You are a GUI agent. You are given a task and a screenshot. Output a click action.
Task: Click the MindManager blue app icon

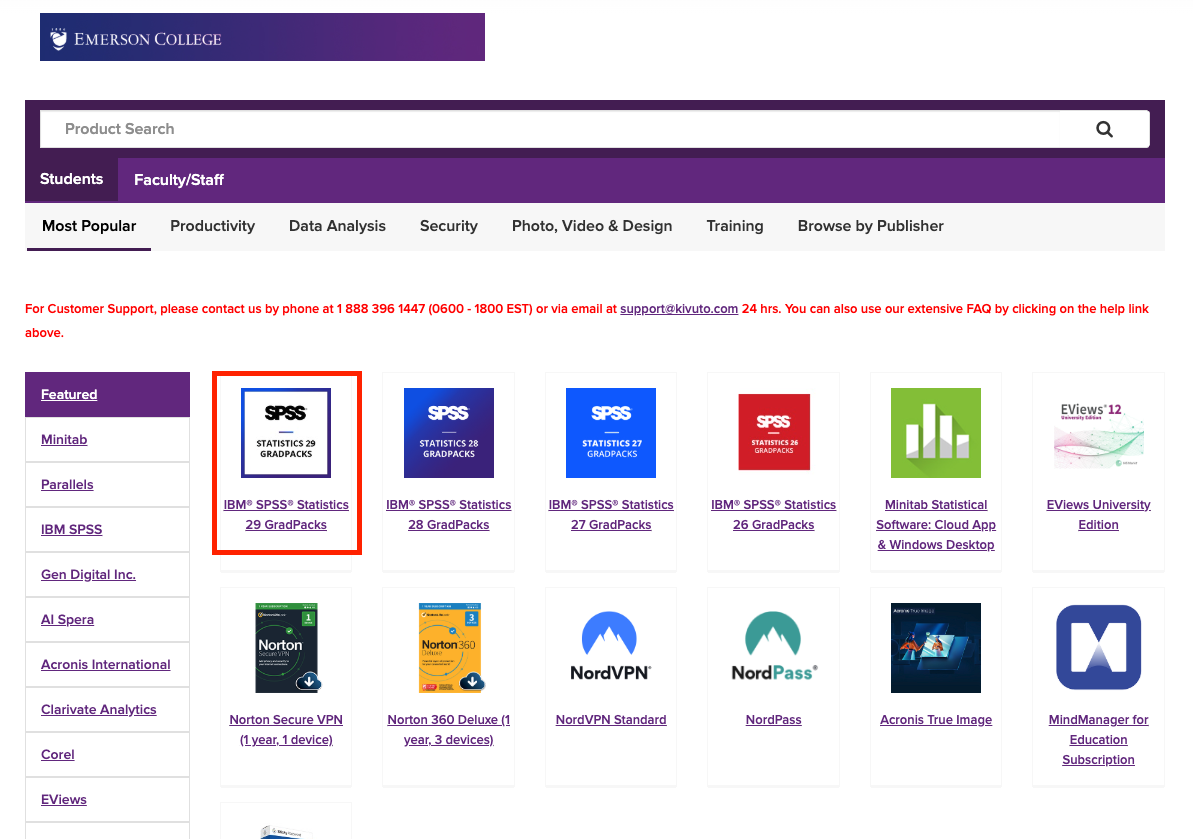tap(1098, 647)
